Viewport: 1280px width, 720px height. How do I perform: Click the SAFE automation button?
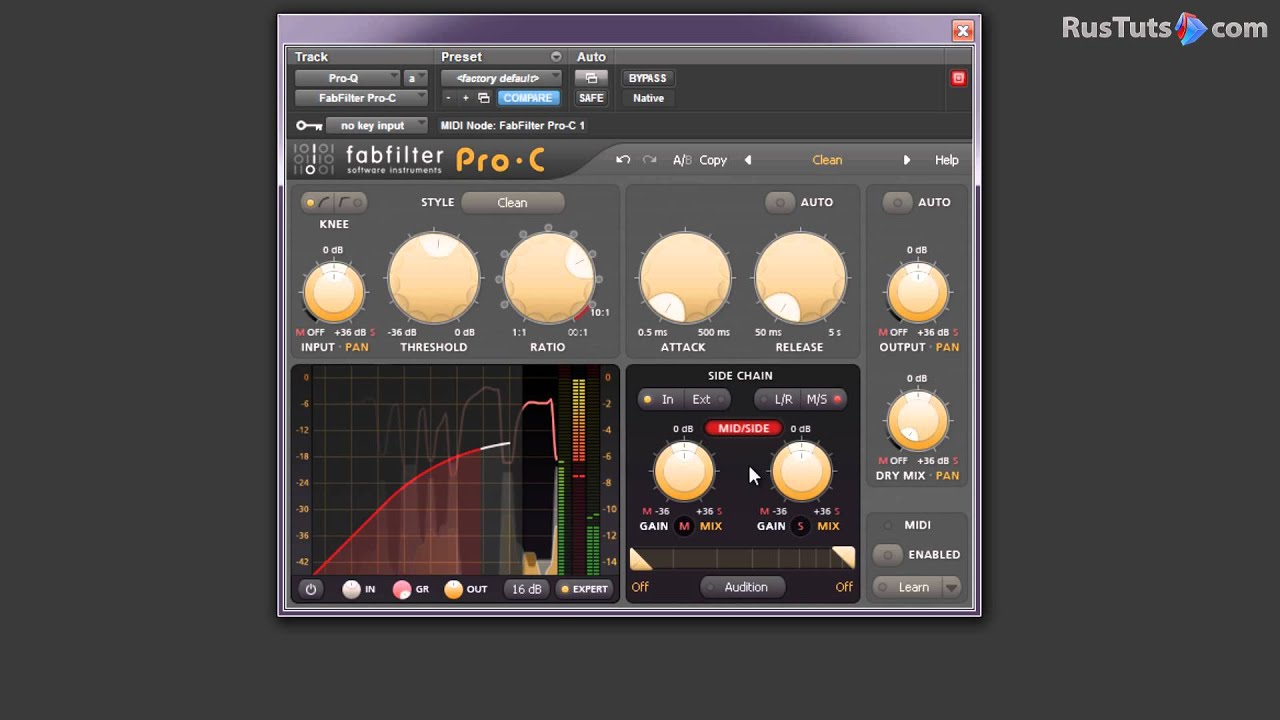[x=591, y=98]
